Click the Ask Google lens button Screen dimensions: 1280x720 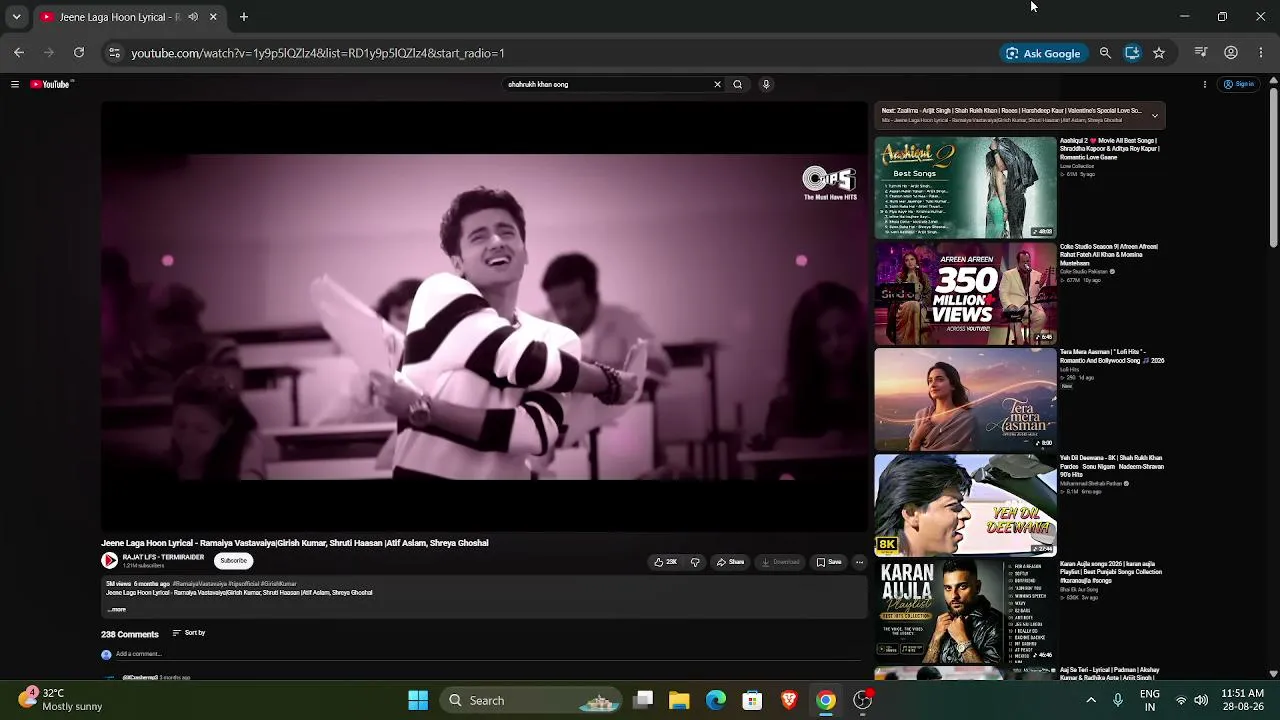pyautogui.click(x=1043, y=53)
